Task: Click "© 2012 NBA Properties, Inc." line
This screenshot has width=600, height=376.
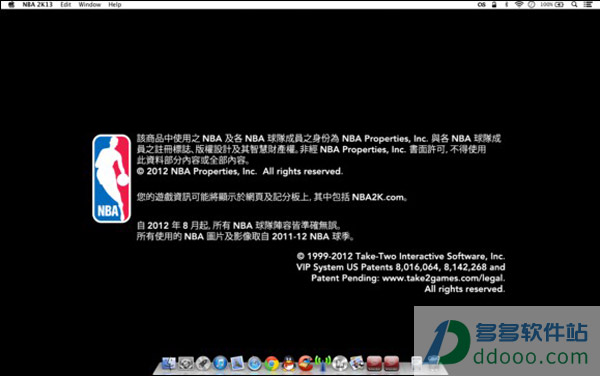Action: (x=240, y=171)
